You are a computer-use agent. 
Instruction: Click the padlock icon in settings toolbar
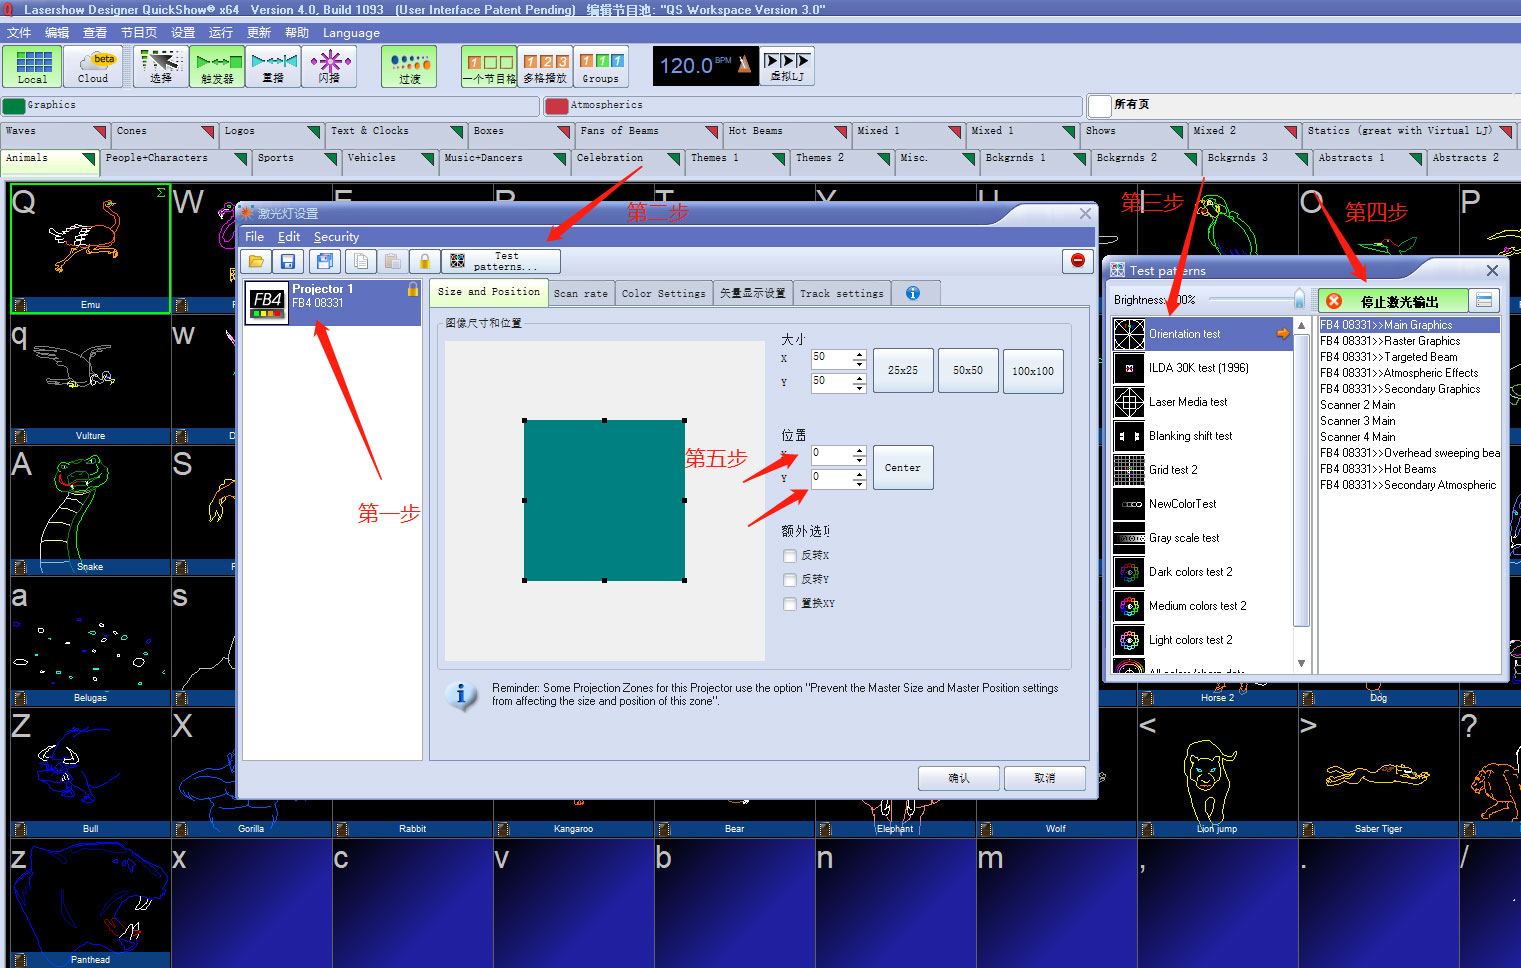(424, 261)
